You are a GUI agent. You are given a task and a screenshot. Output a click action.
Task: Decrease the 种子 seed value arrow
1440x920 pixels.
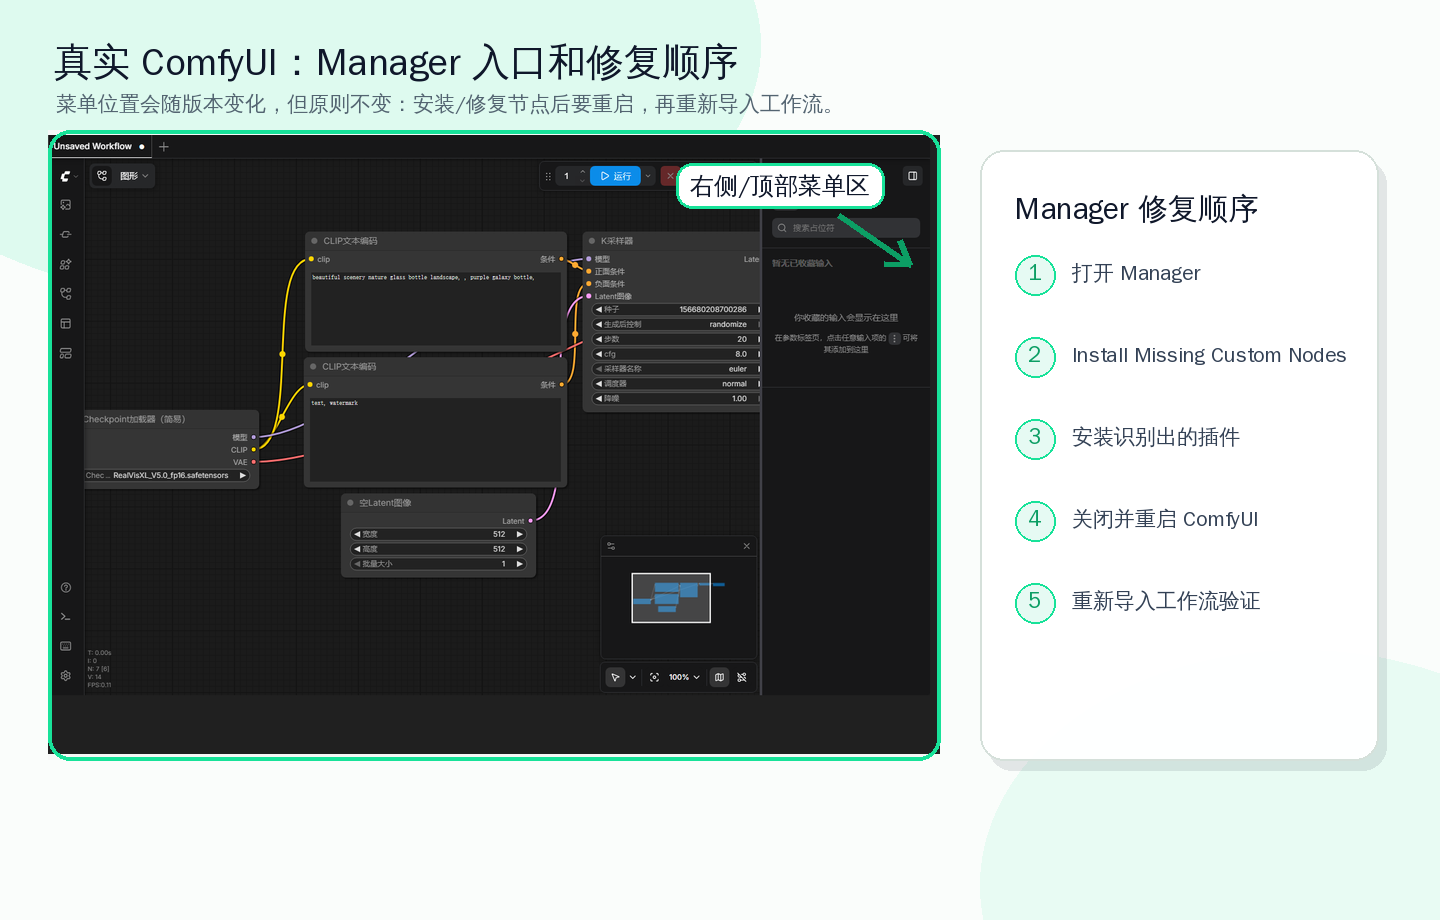point(599,310)
